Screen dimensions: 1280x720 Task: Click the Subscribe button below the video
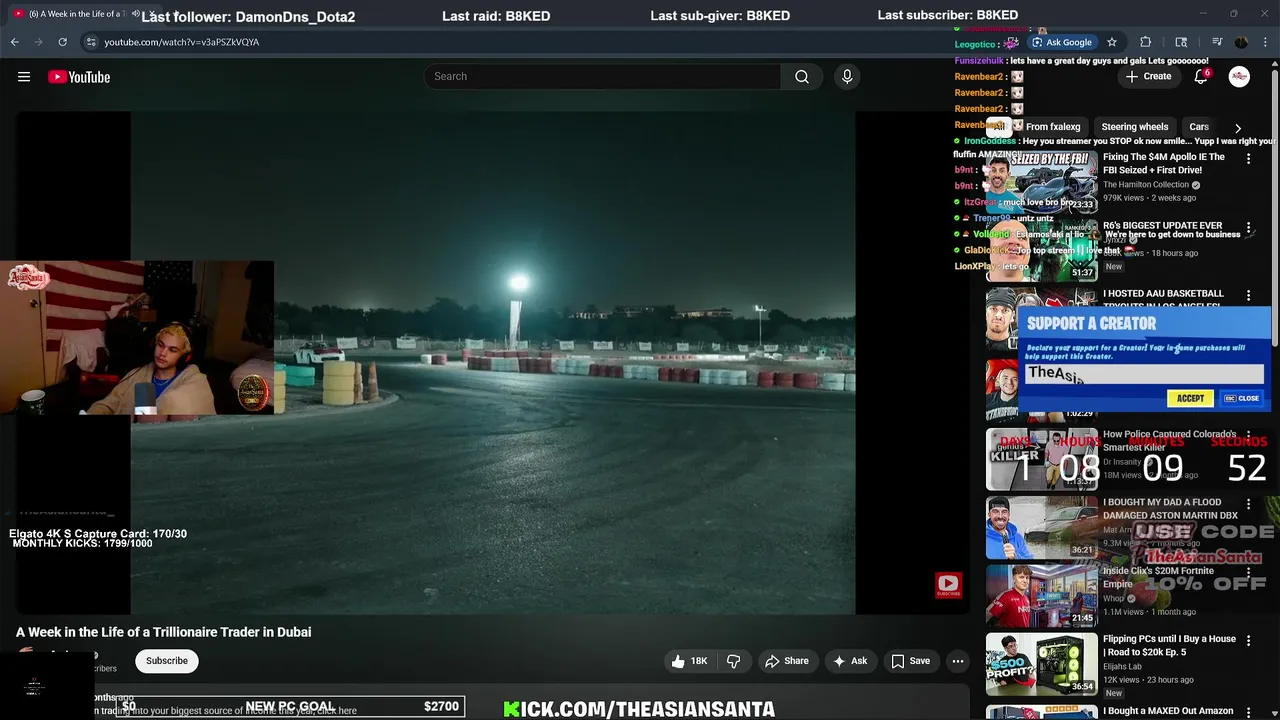tap(167, 661)
